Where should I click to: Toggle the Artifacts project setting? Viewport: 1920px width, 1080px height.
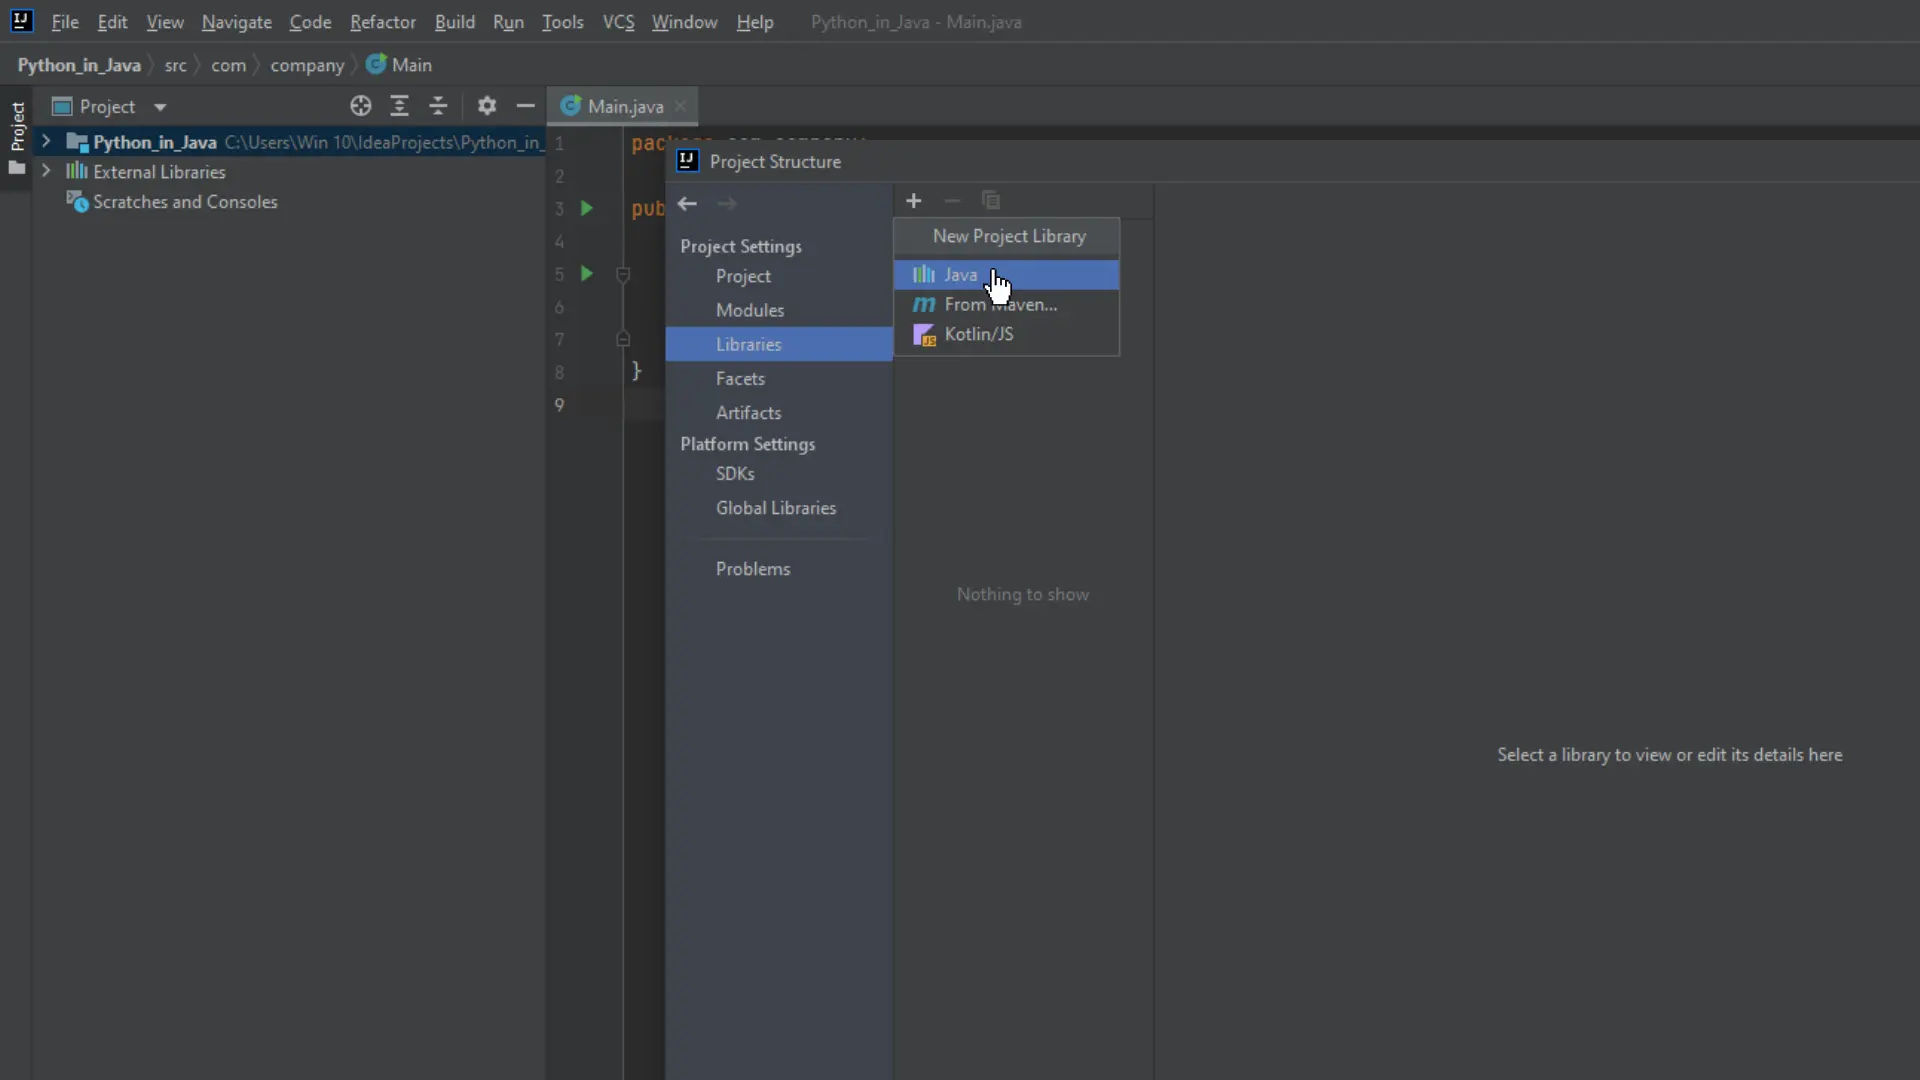tap(749, 413)
